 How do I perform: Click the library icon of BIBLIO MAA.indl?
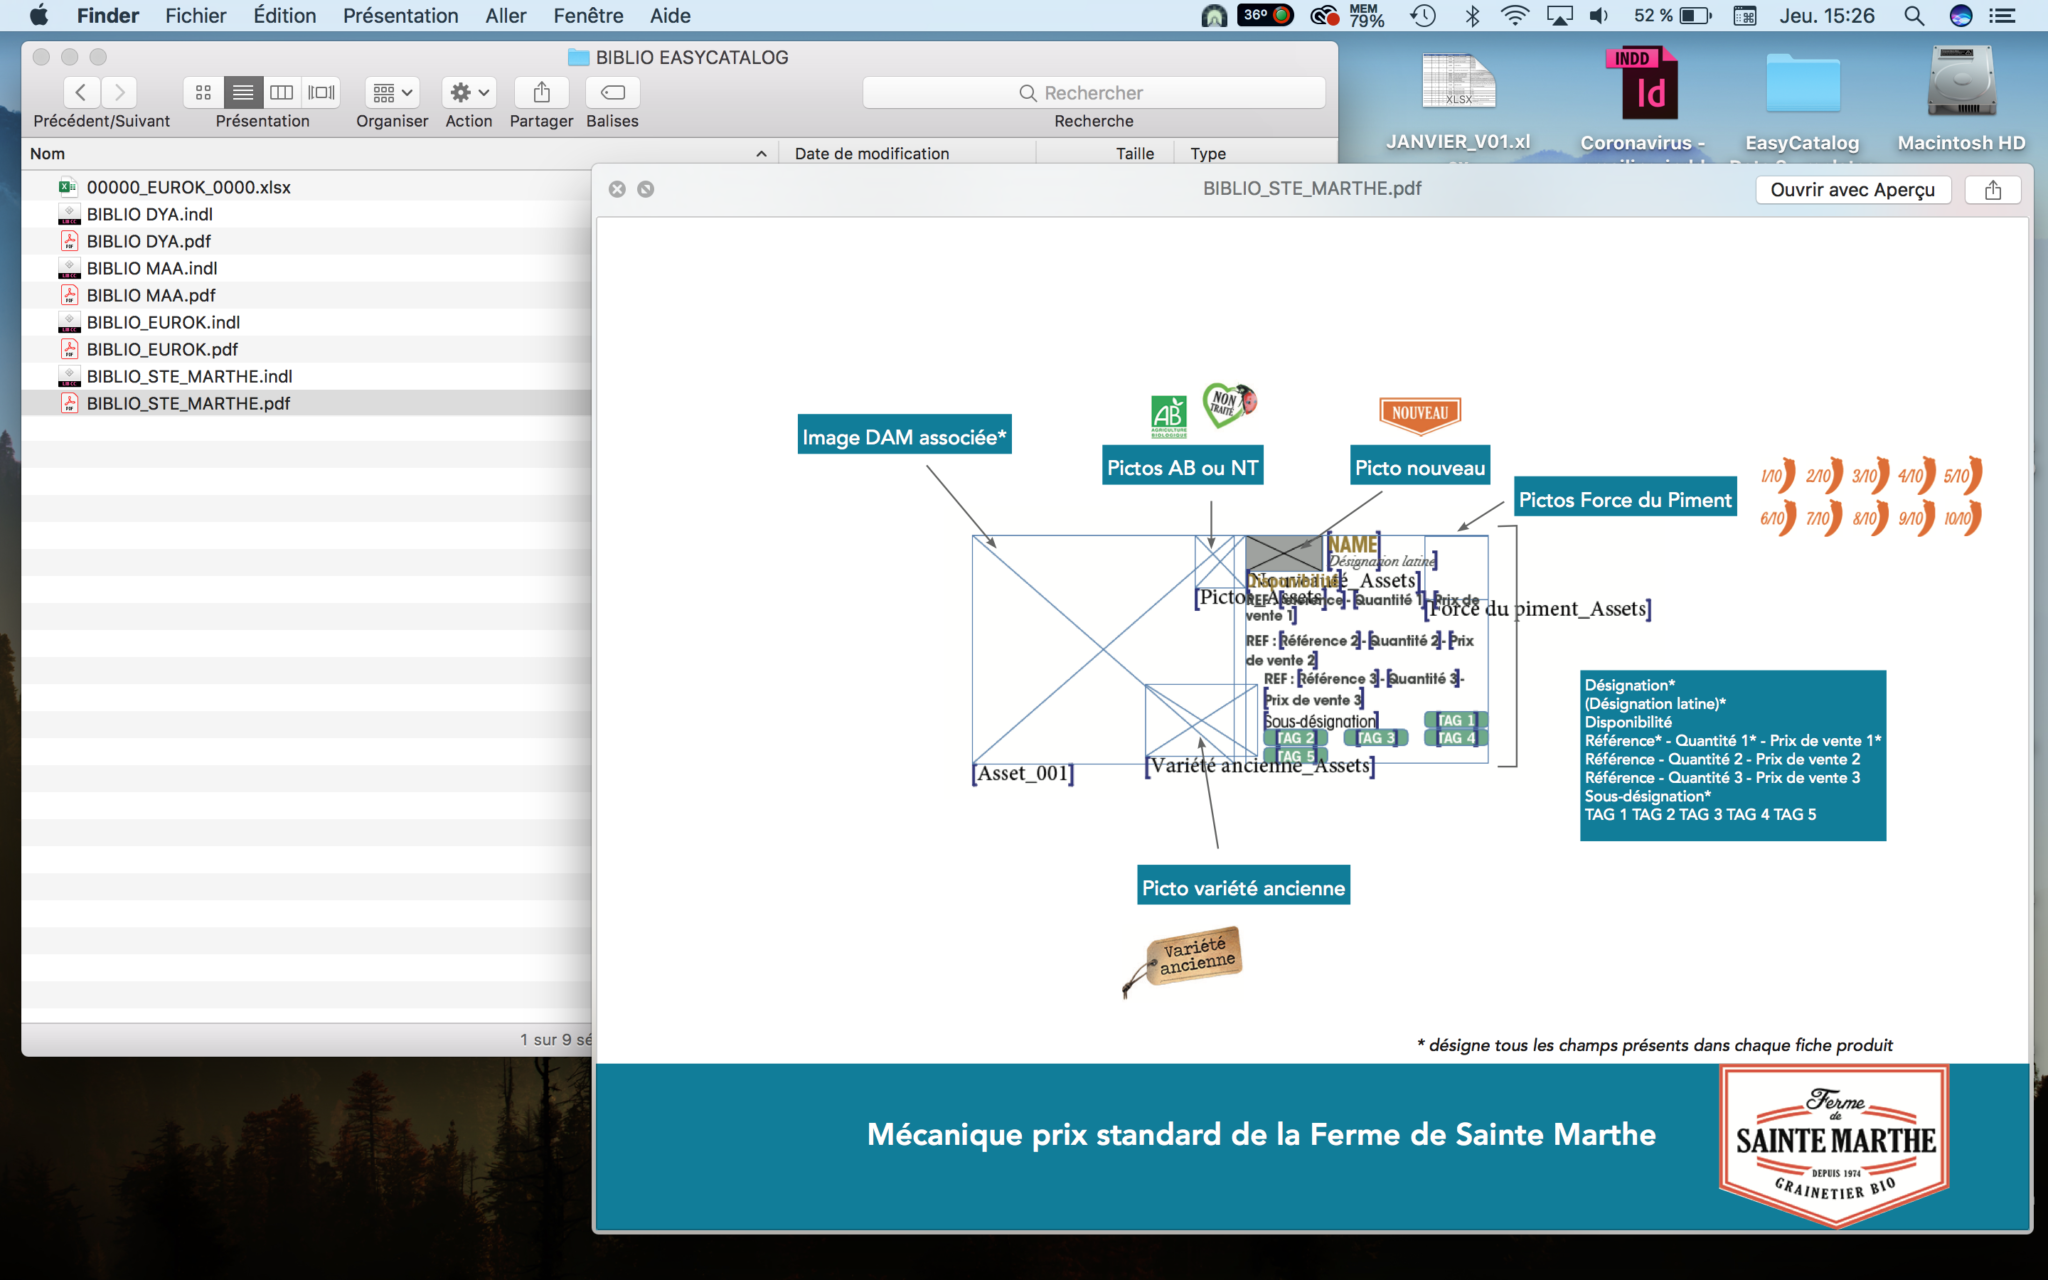point(69,268)
